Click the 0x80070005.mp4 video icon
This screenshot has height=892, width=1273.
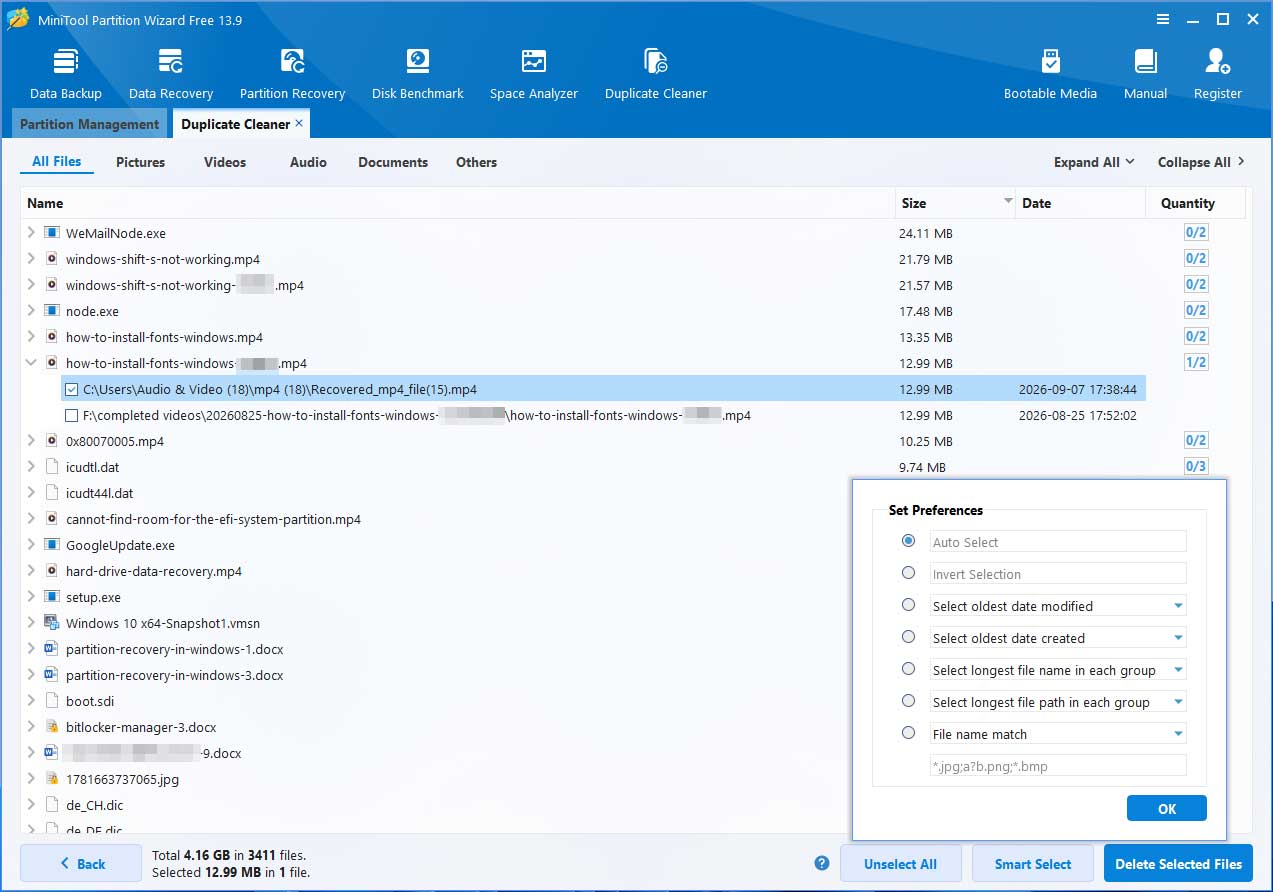pos(52,441)
